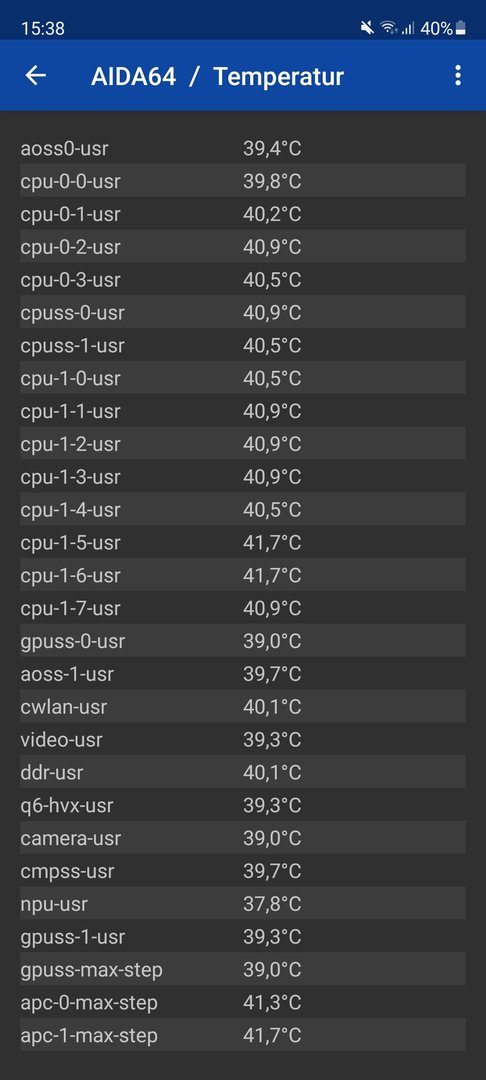Select the aoss0-usr temperature row

[x=243, y=148]
